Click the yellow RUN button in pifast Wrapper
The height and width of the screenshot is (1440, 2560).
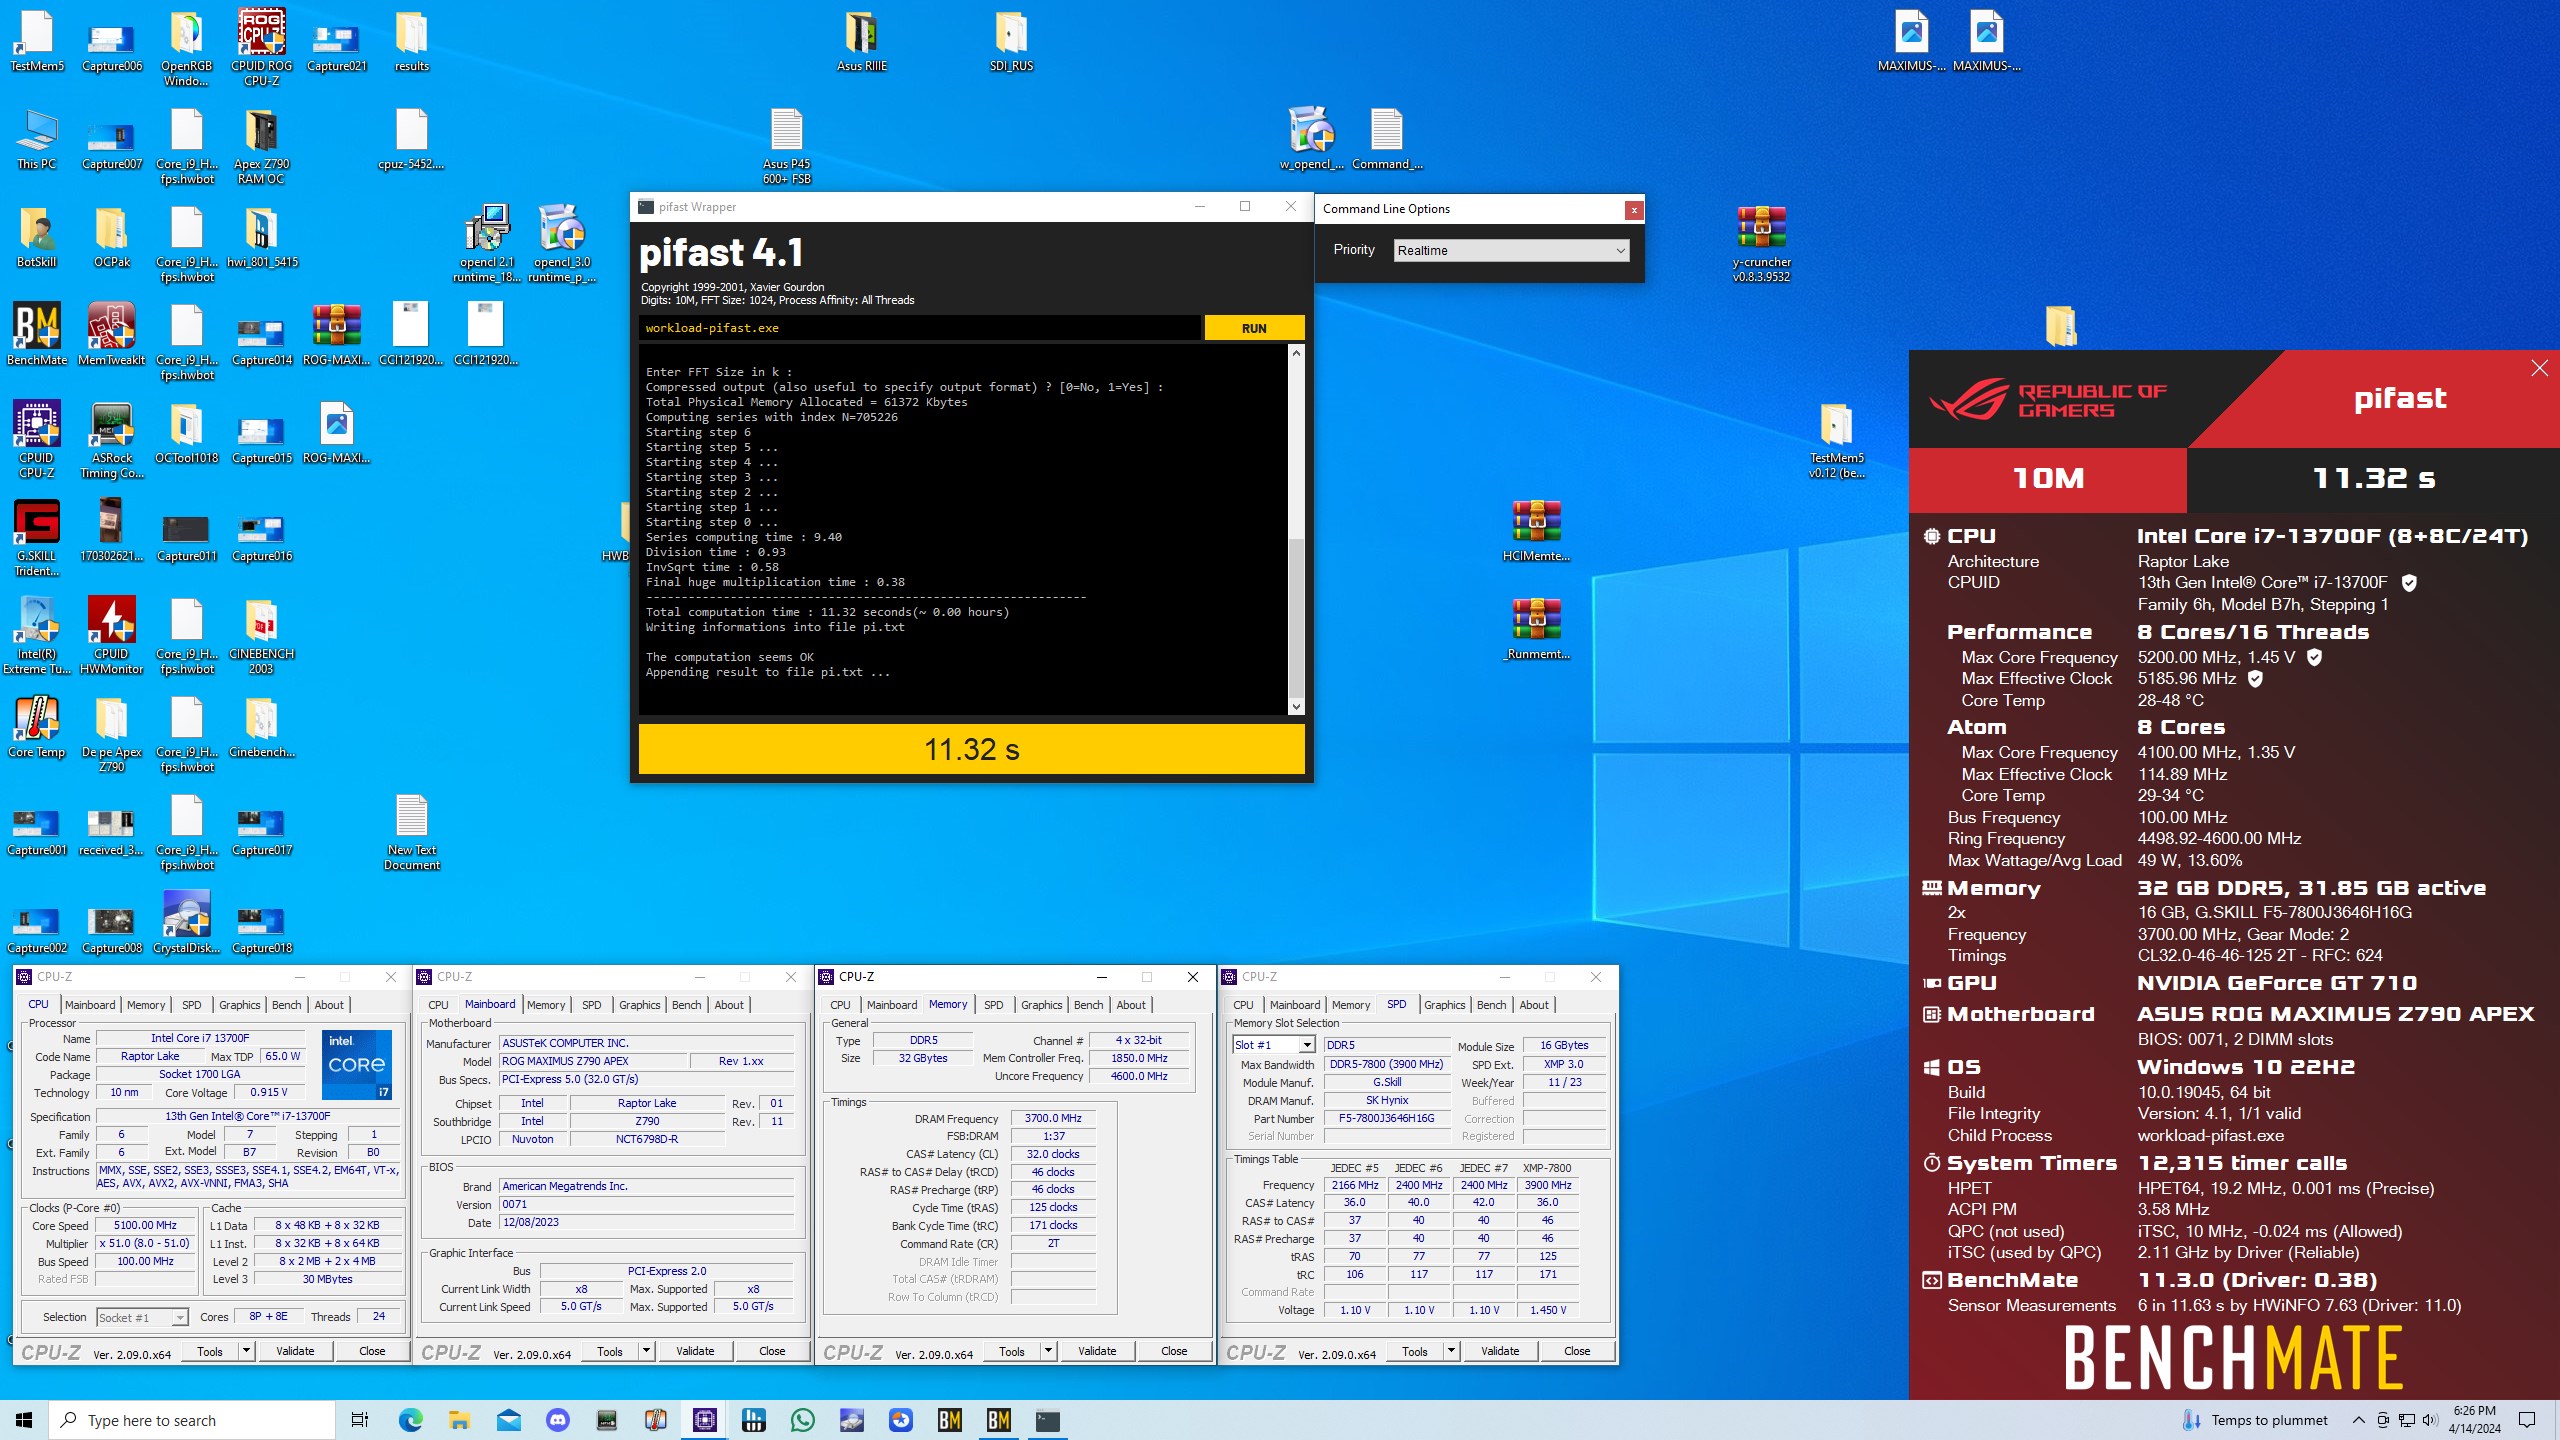(1254, 328)
